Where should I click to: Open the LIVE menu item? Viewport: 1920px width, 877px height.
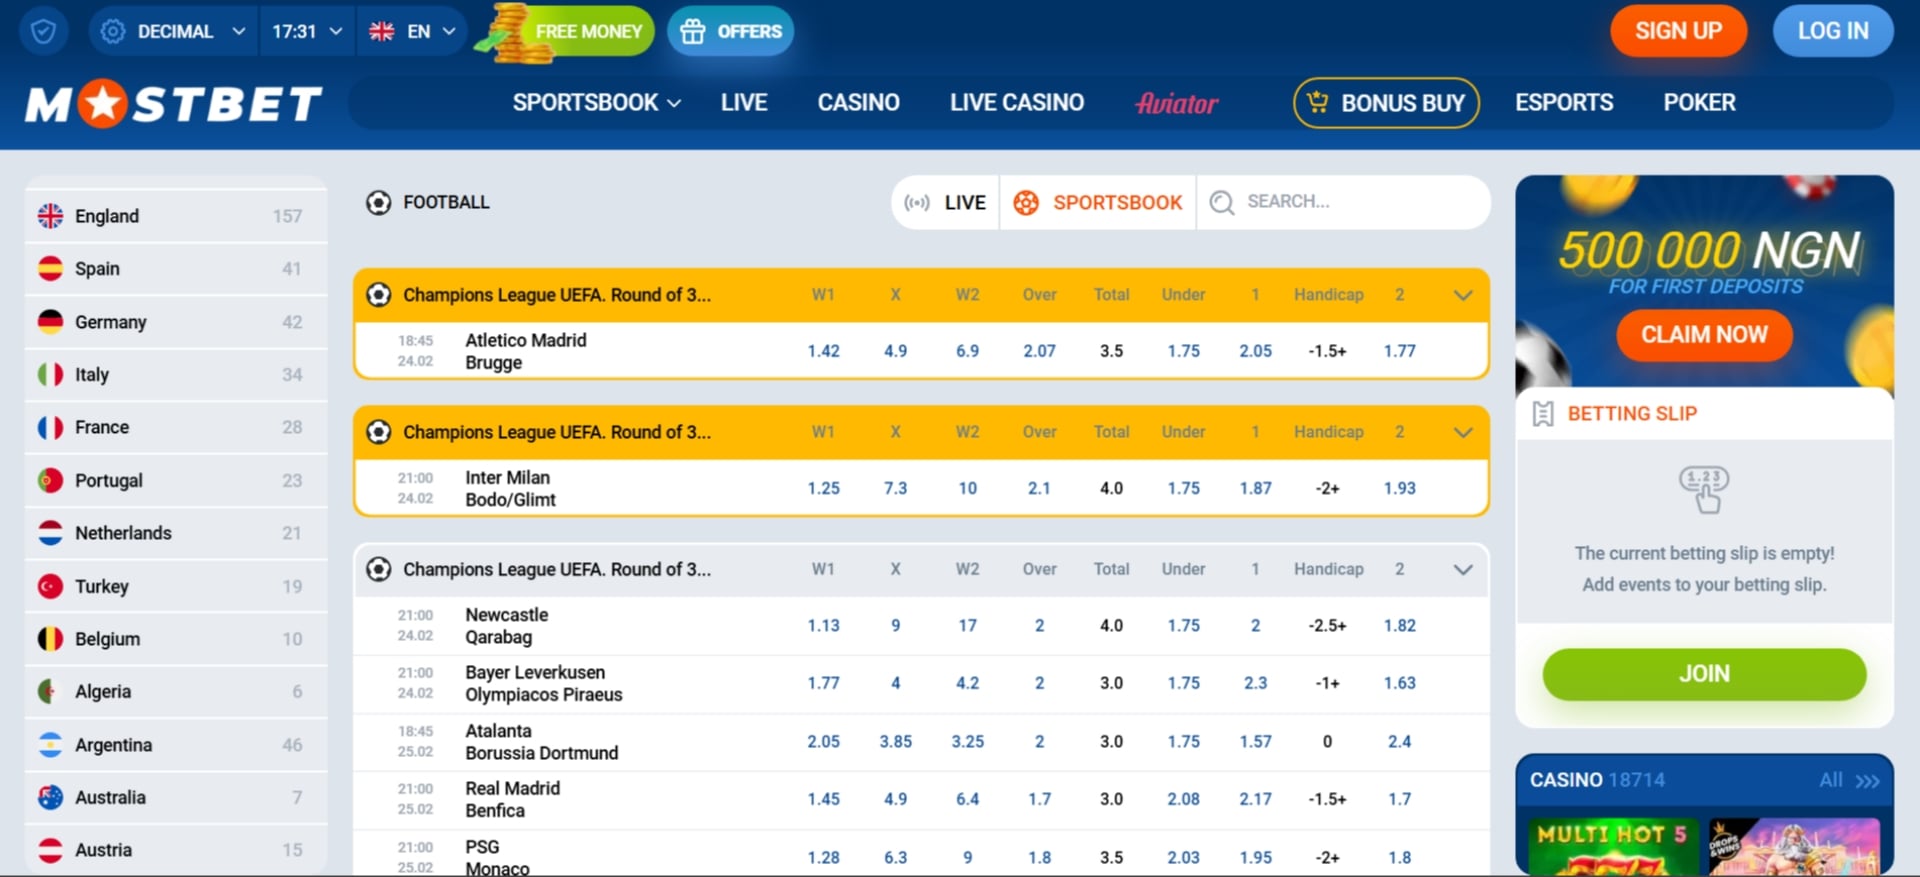click(x=744, y=102)
